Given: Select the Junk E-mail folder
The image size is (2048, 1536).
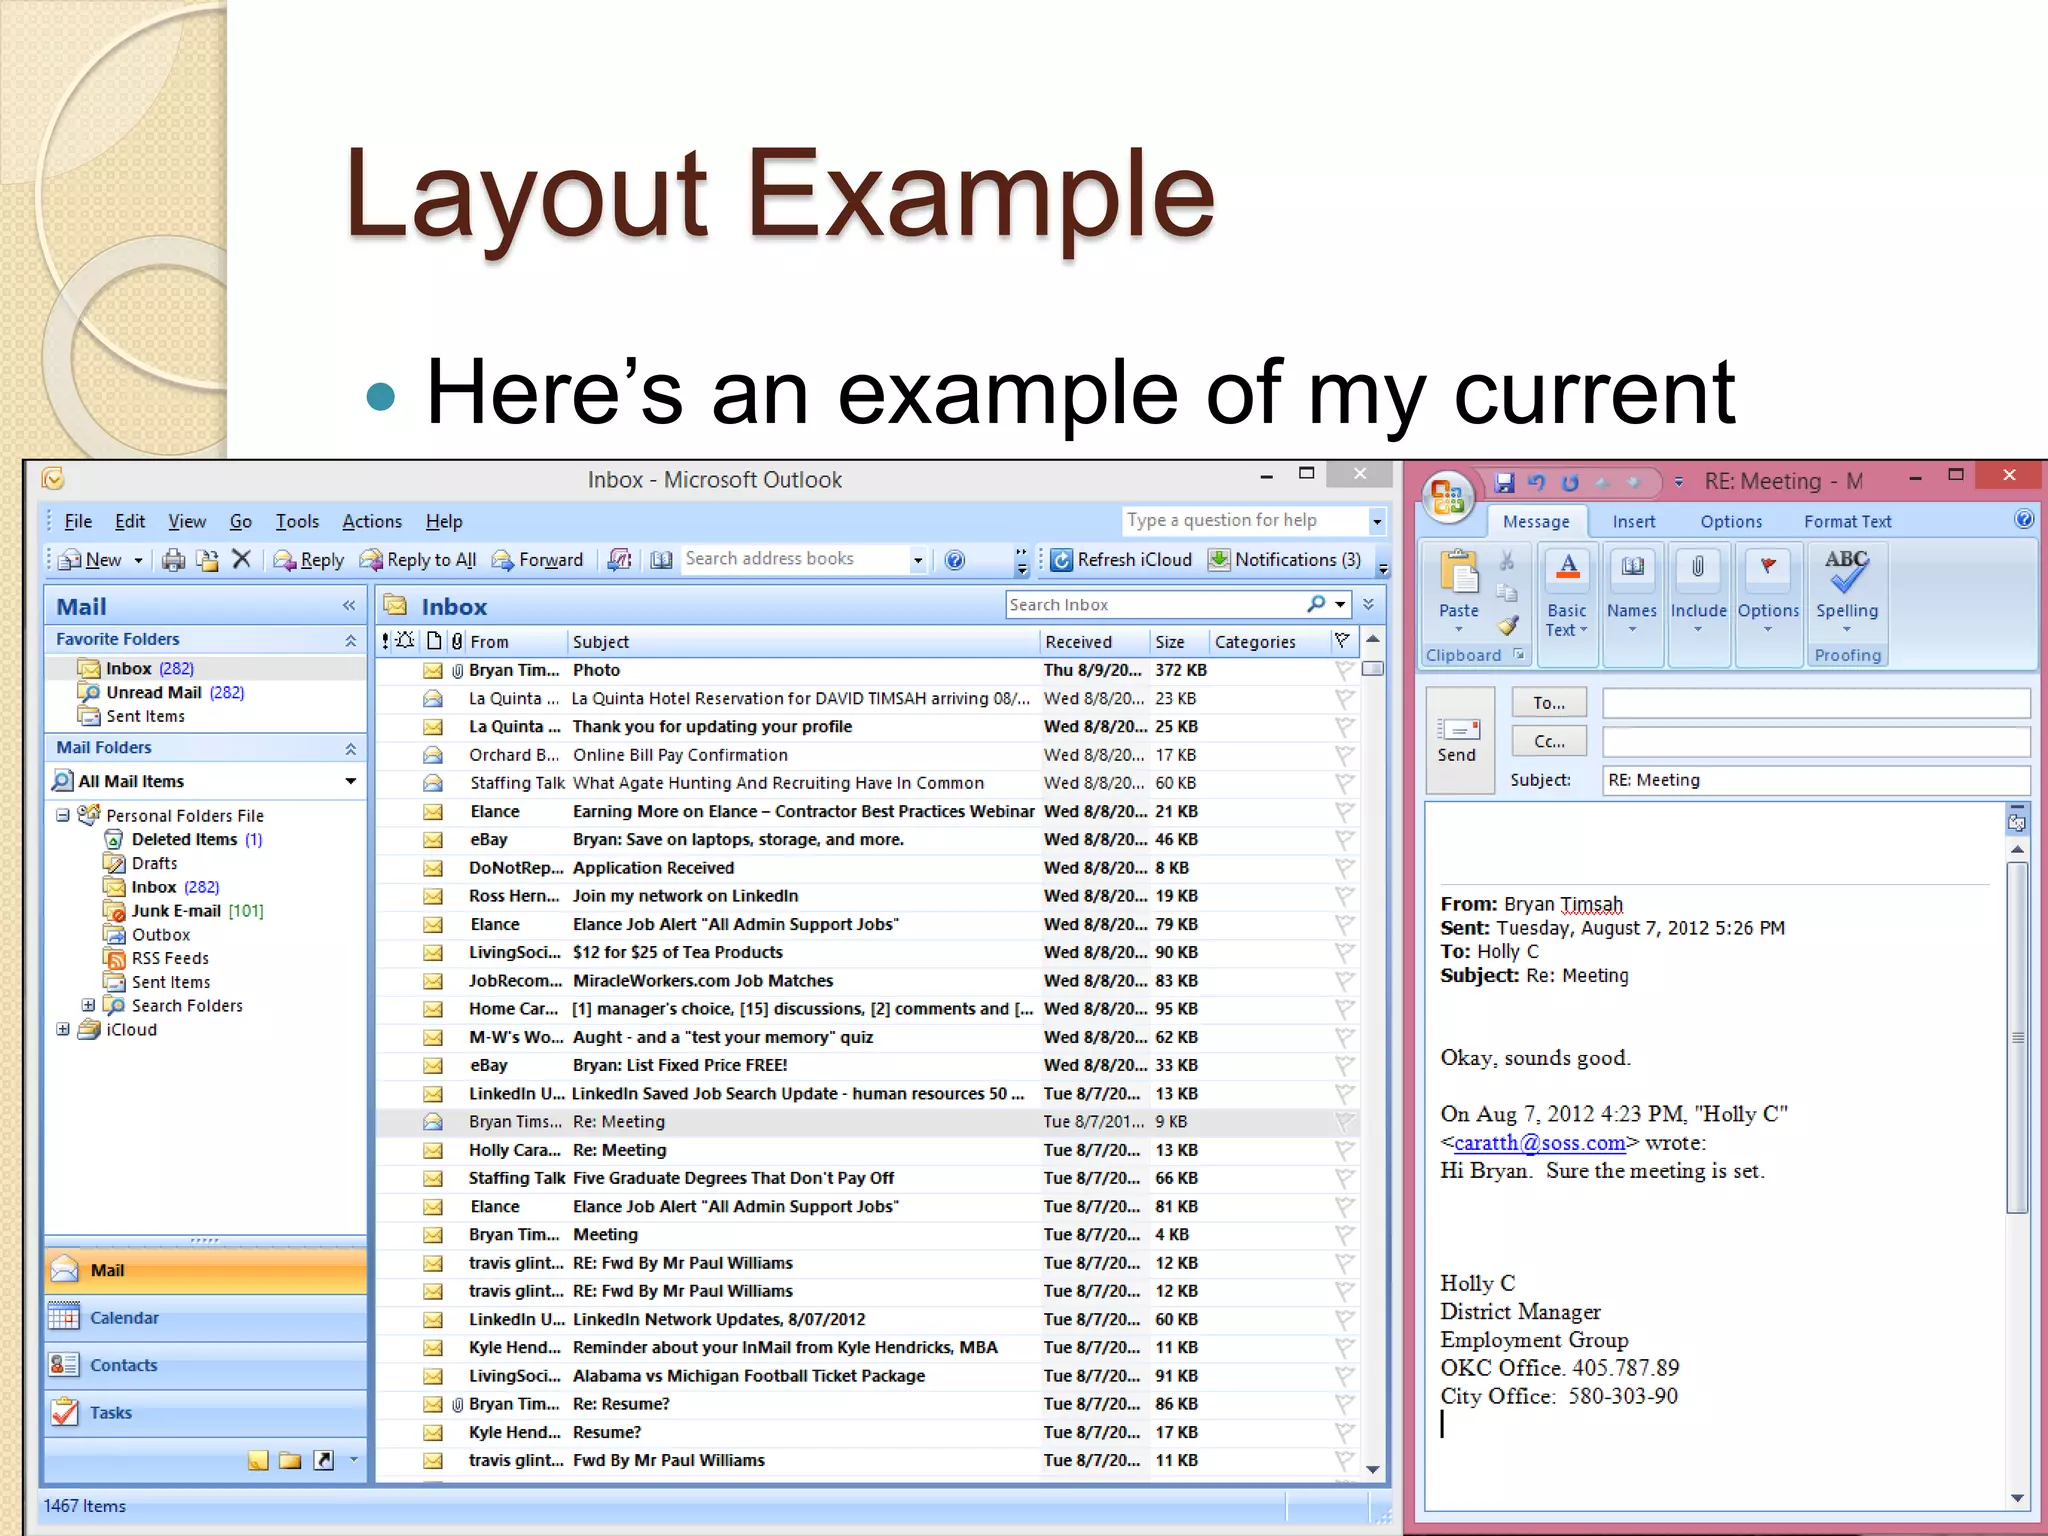Looking at the screenshot, I should pyautogui.click(x=183, y=911).
